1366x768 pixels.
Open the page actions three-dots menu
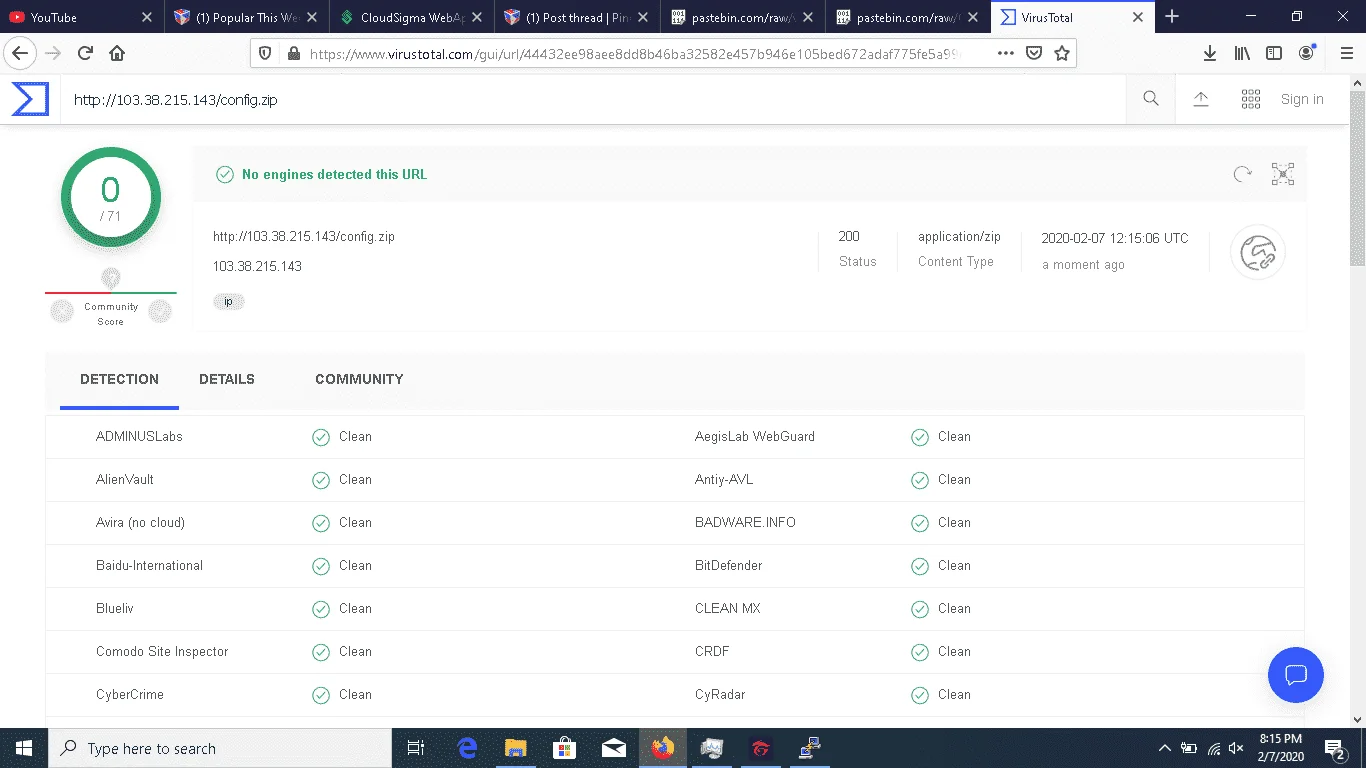click(1006, 53)
